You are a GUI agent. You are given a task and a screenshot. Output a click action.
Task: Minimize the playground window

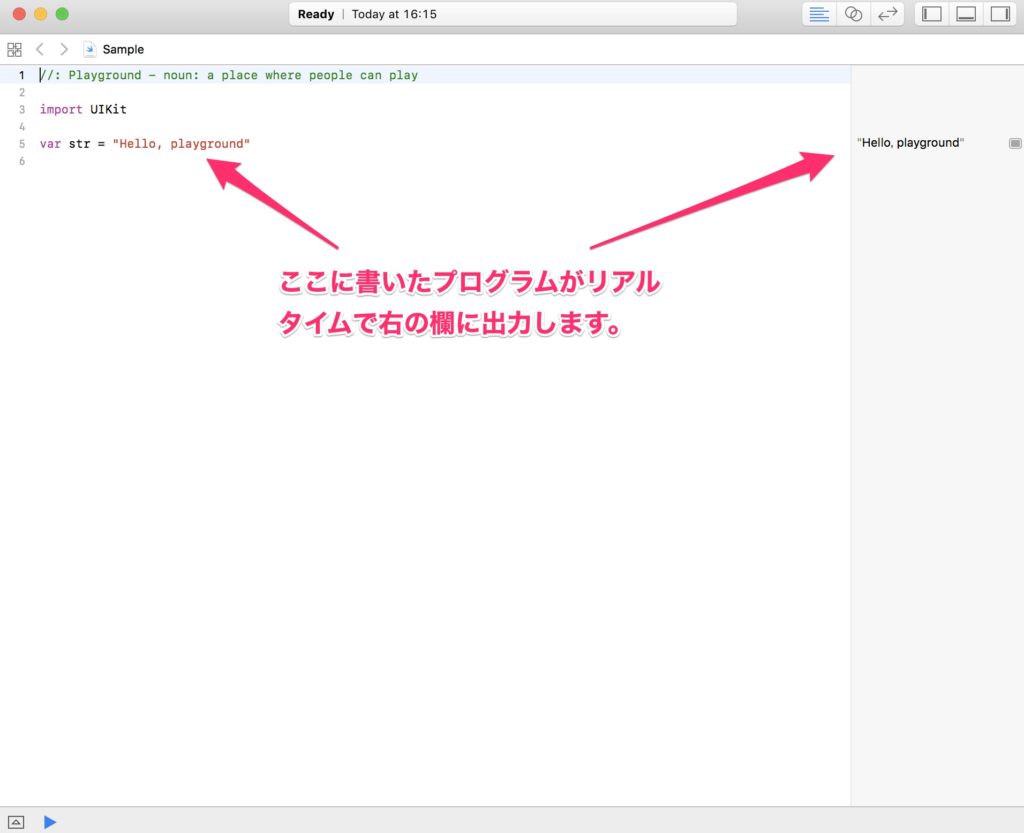pyautogui.click(x=40, y=14)
